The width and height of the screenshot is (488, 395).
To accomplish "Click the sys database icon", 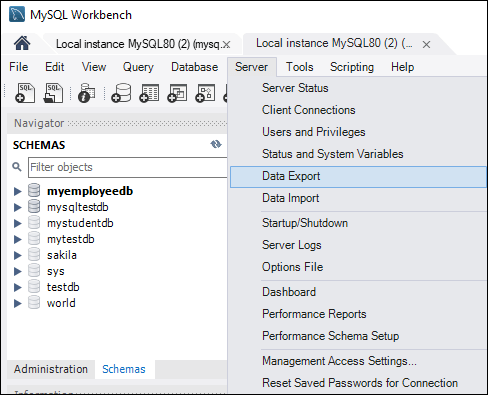I will 34,270.
